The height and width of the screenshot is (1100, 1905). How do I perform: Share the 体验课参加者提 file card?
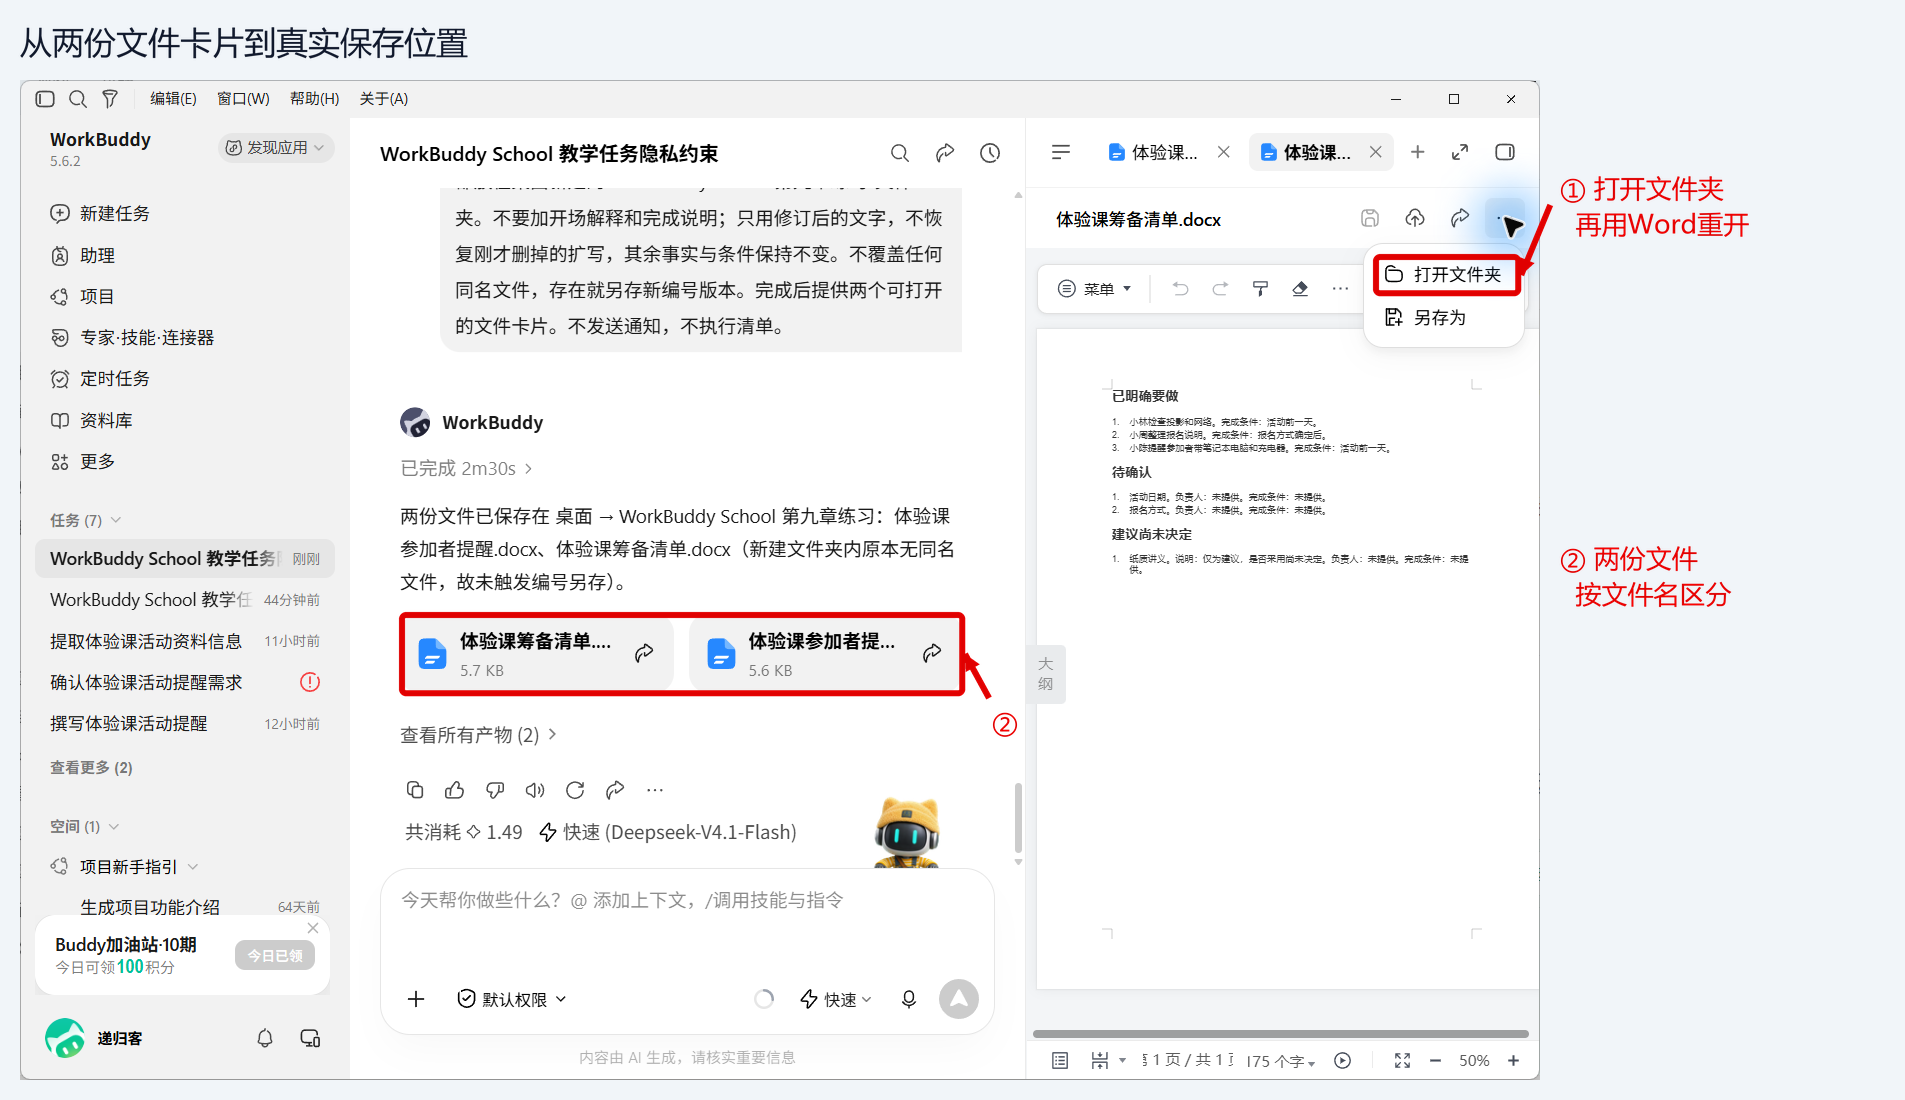(x=932, y=653)
